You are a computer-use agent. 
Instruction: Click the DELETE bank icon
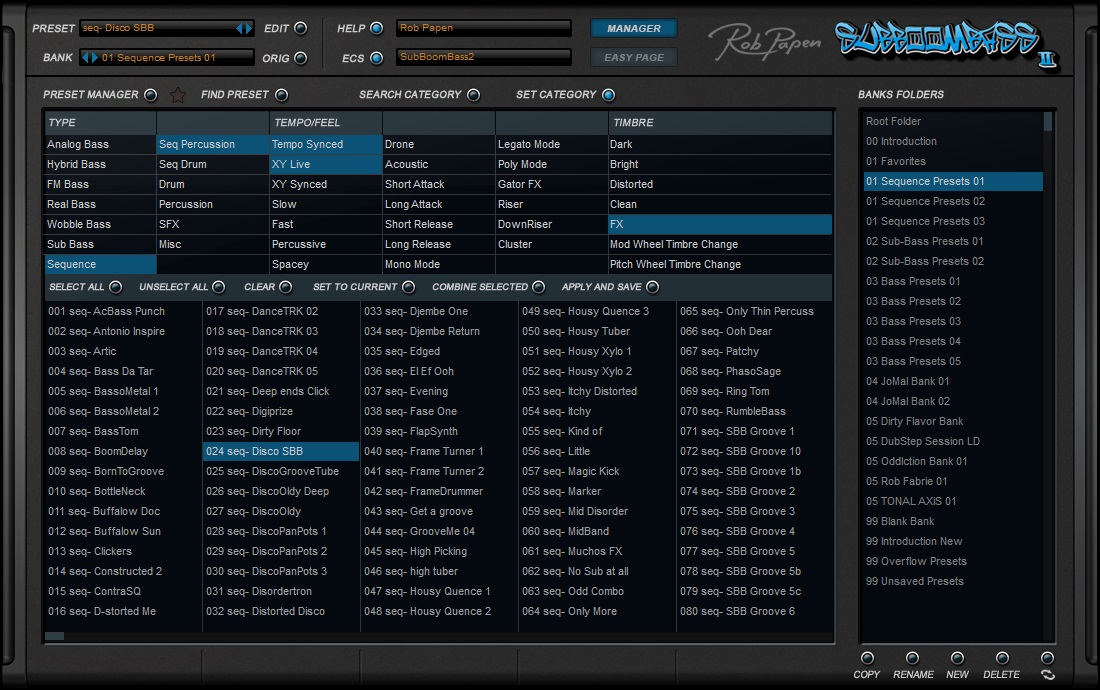click(1001, 656)
